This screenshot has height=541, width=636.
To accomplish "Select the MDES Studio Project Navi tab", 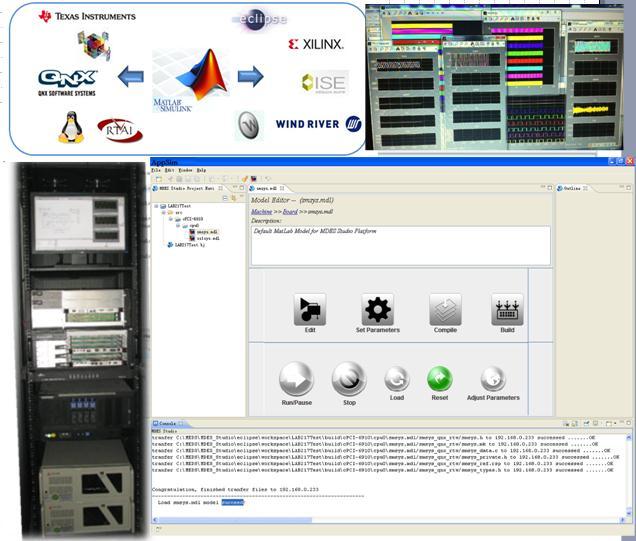I will pos(187,188).
